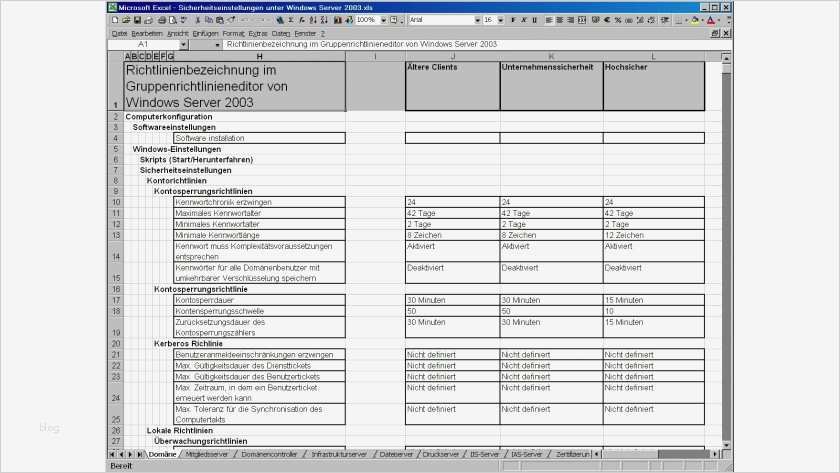Open the Font Color dropdown arrow

(719, 20)
